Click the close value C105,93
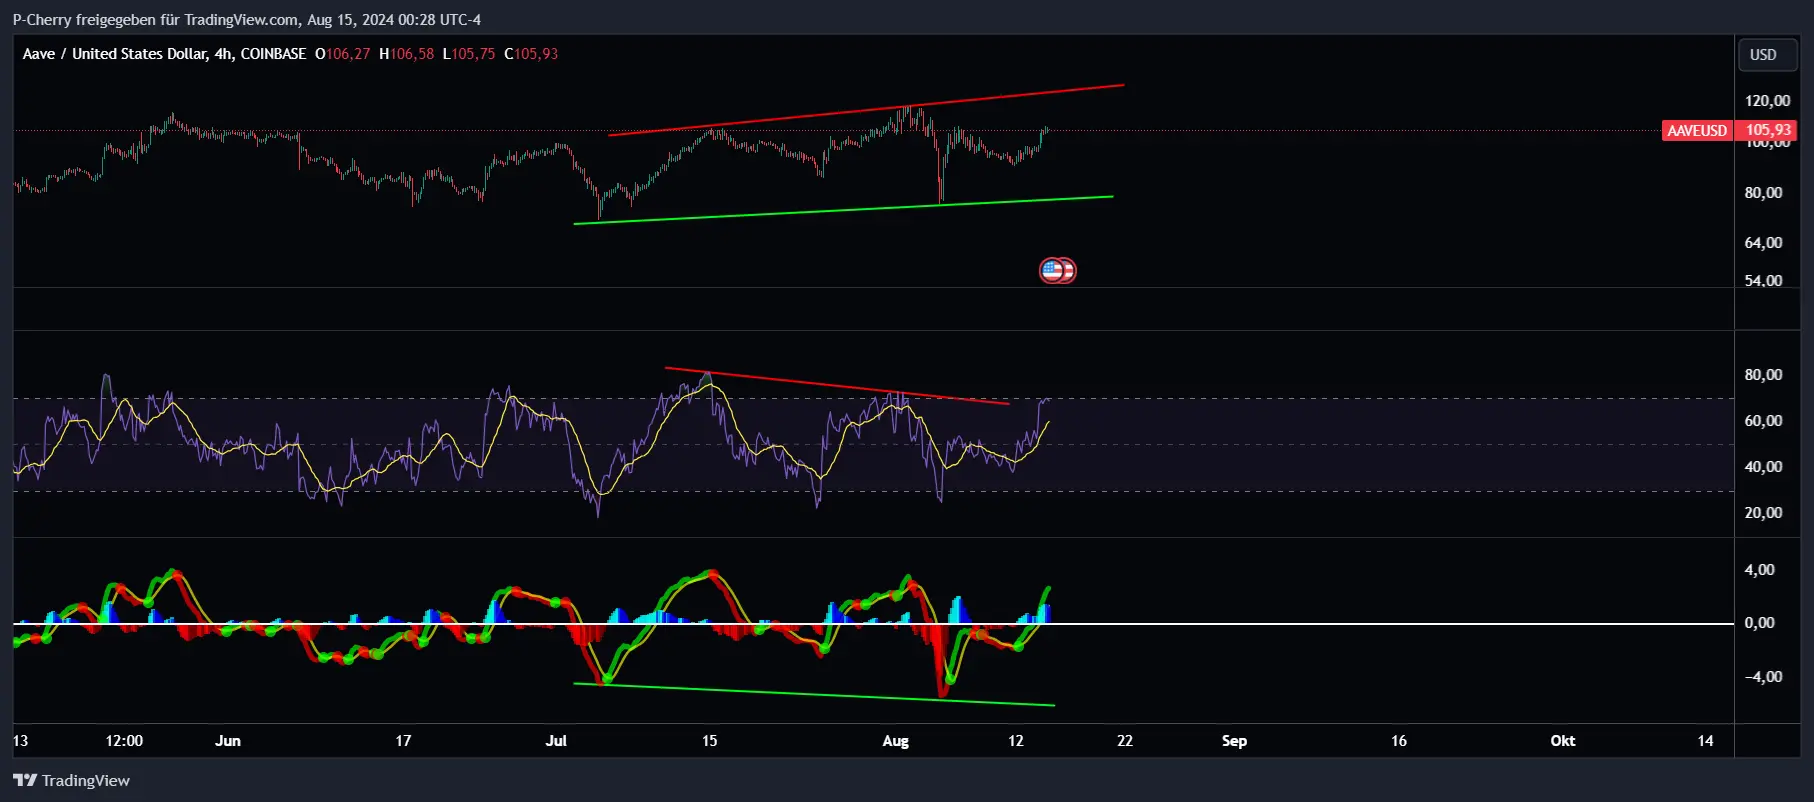Image resolution: width=1814 pixels, height=802 pixels. click(531, 54)
